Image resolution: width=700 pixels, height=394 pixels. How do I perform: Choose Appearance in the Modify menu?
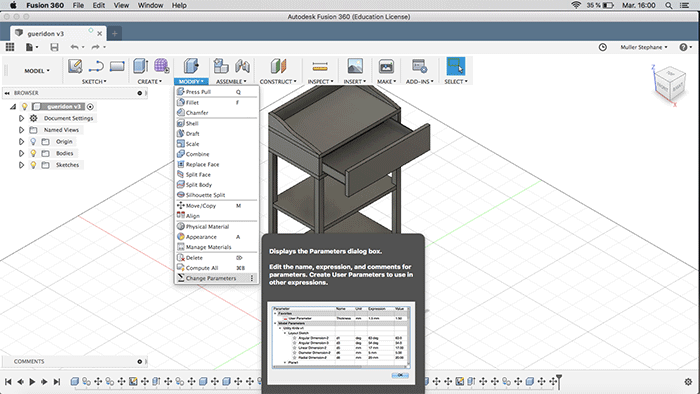pos(216,237)
